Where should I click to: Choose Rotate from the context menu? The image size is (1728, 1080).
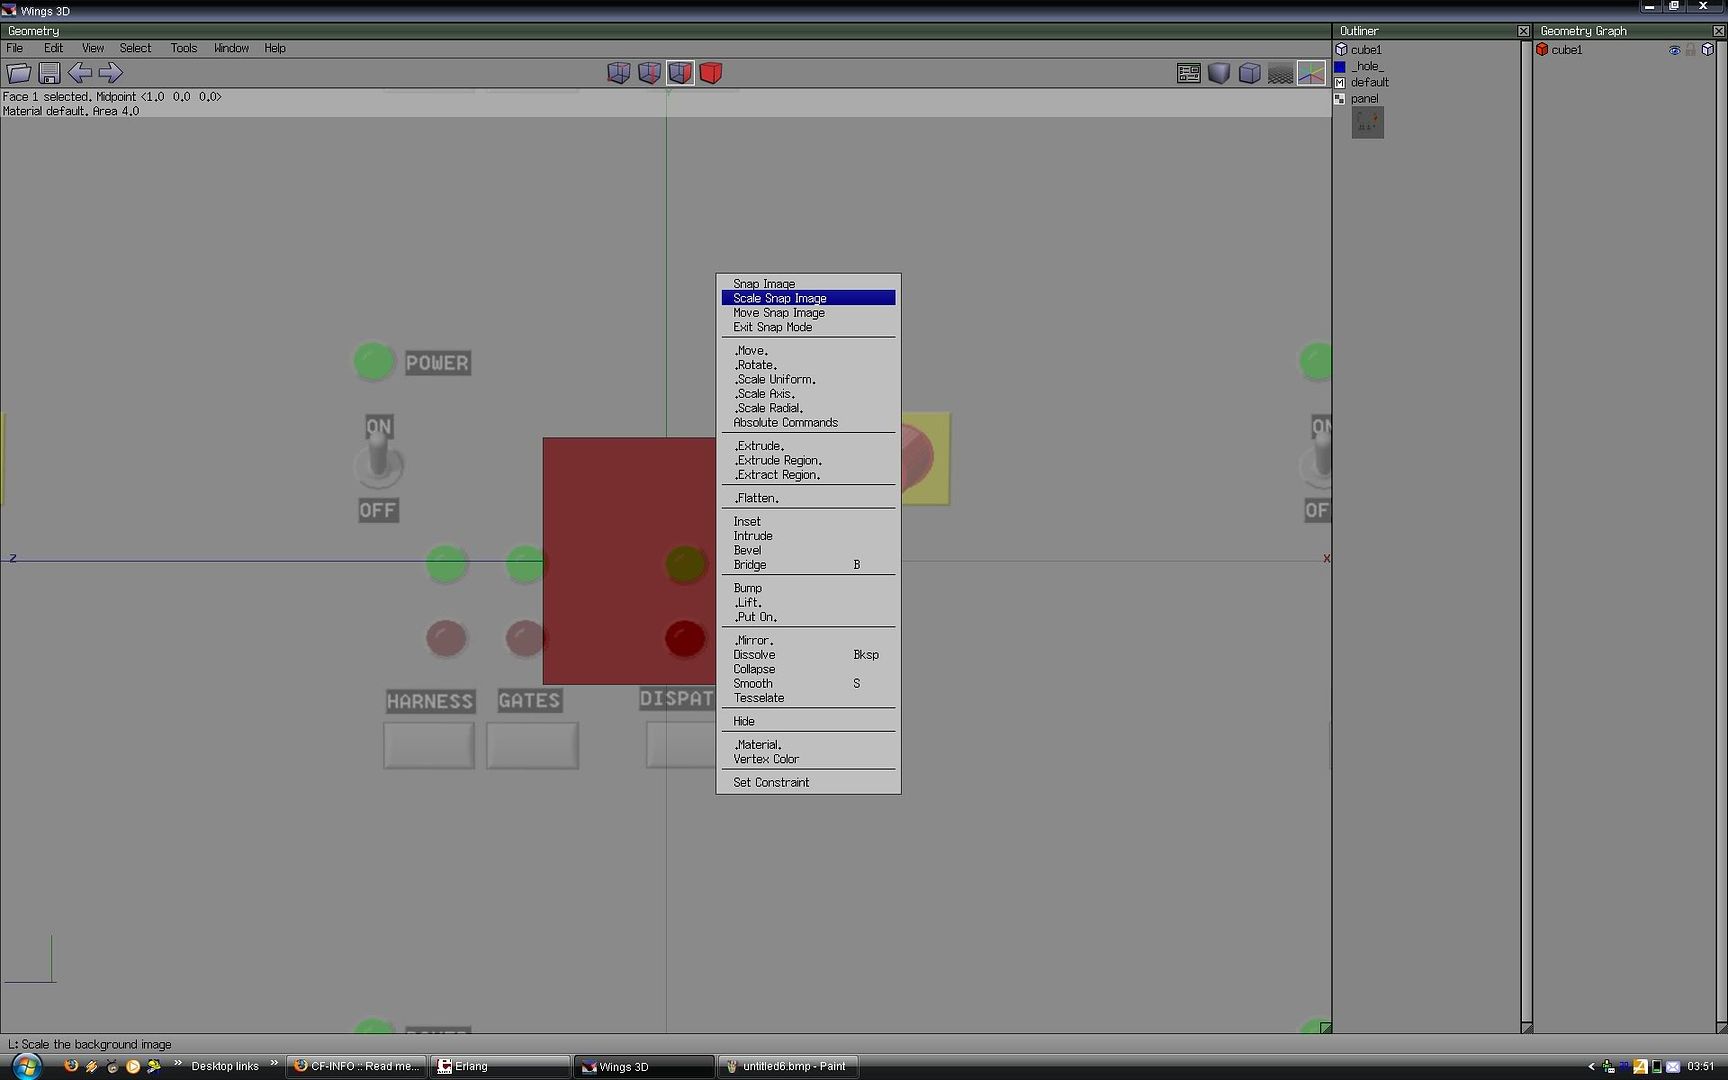tap(808, 365)
